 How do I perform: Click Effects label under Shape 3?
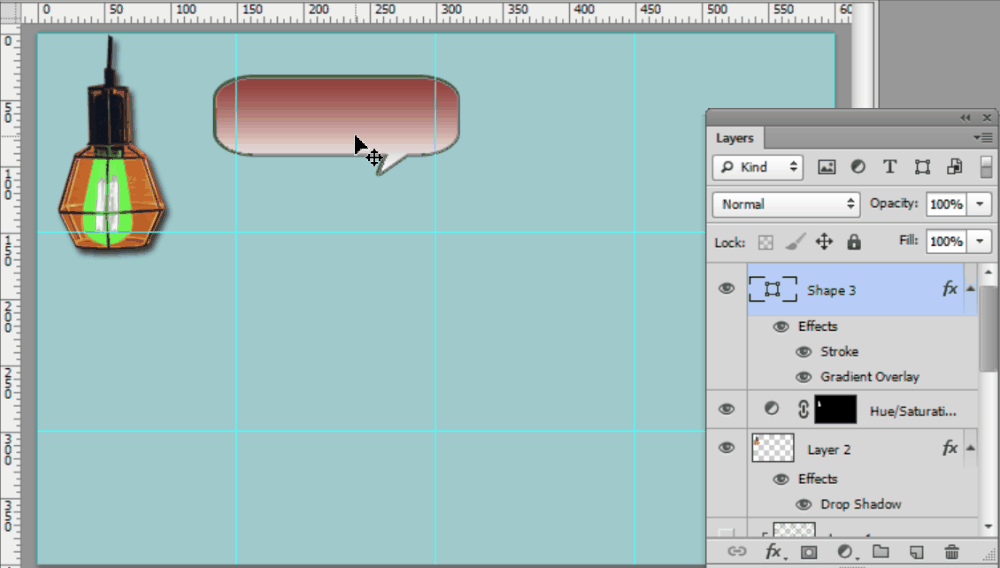pyautogui.click(x=818, y=326)
